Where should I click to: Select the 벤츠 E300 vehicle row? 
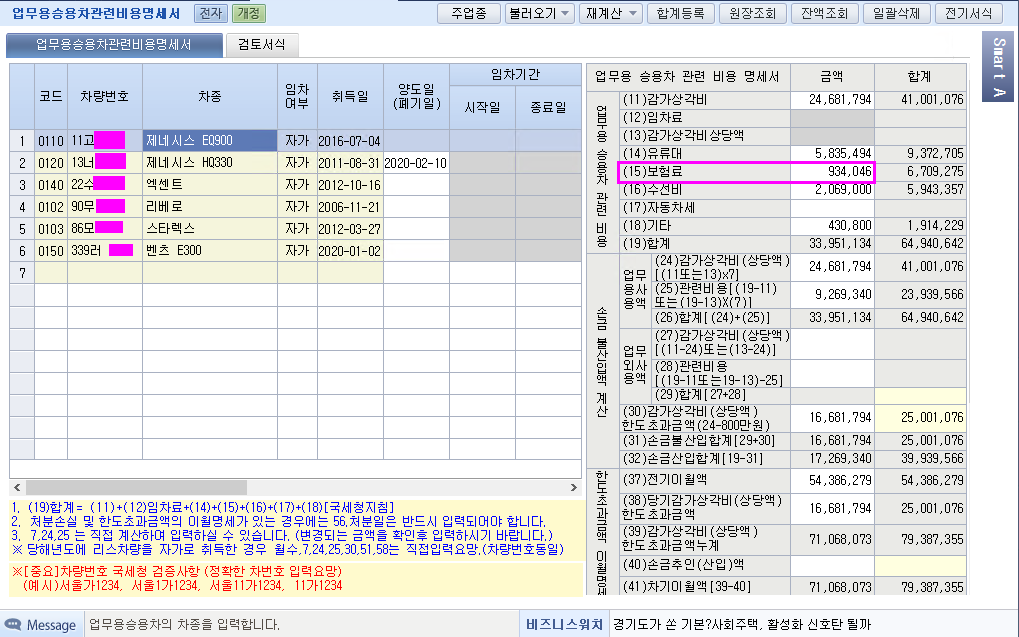coord(210,250)
